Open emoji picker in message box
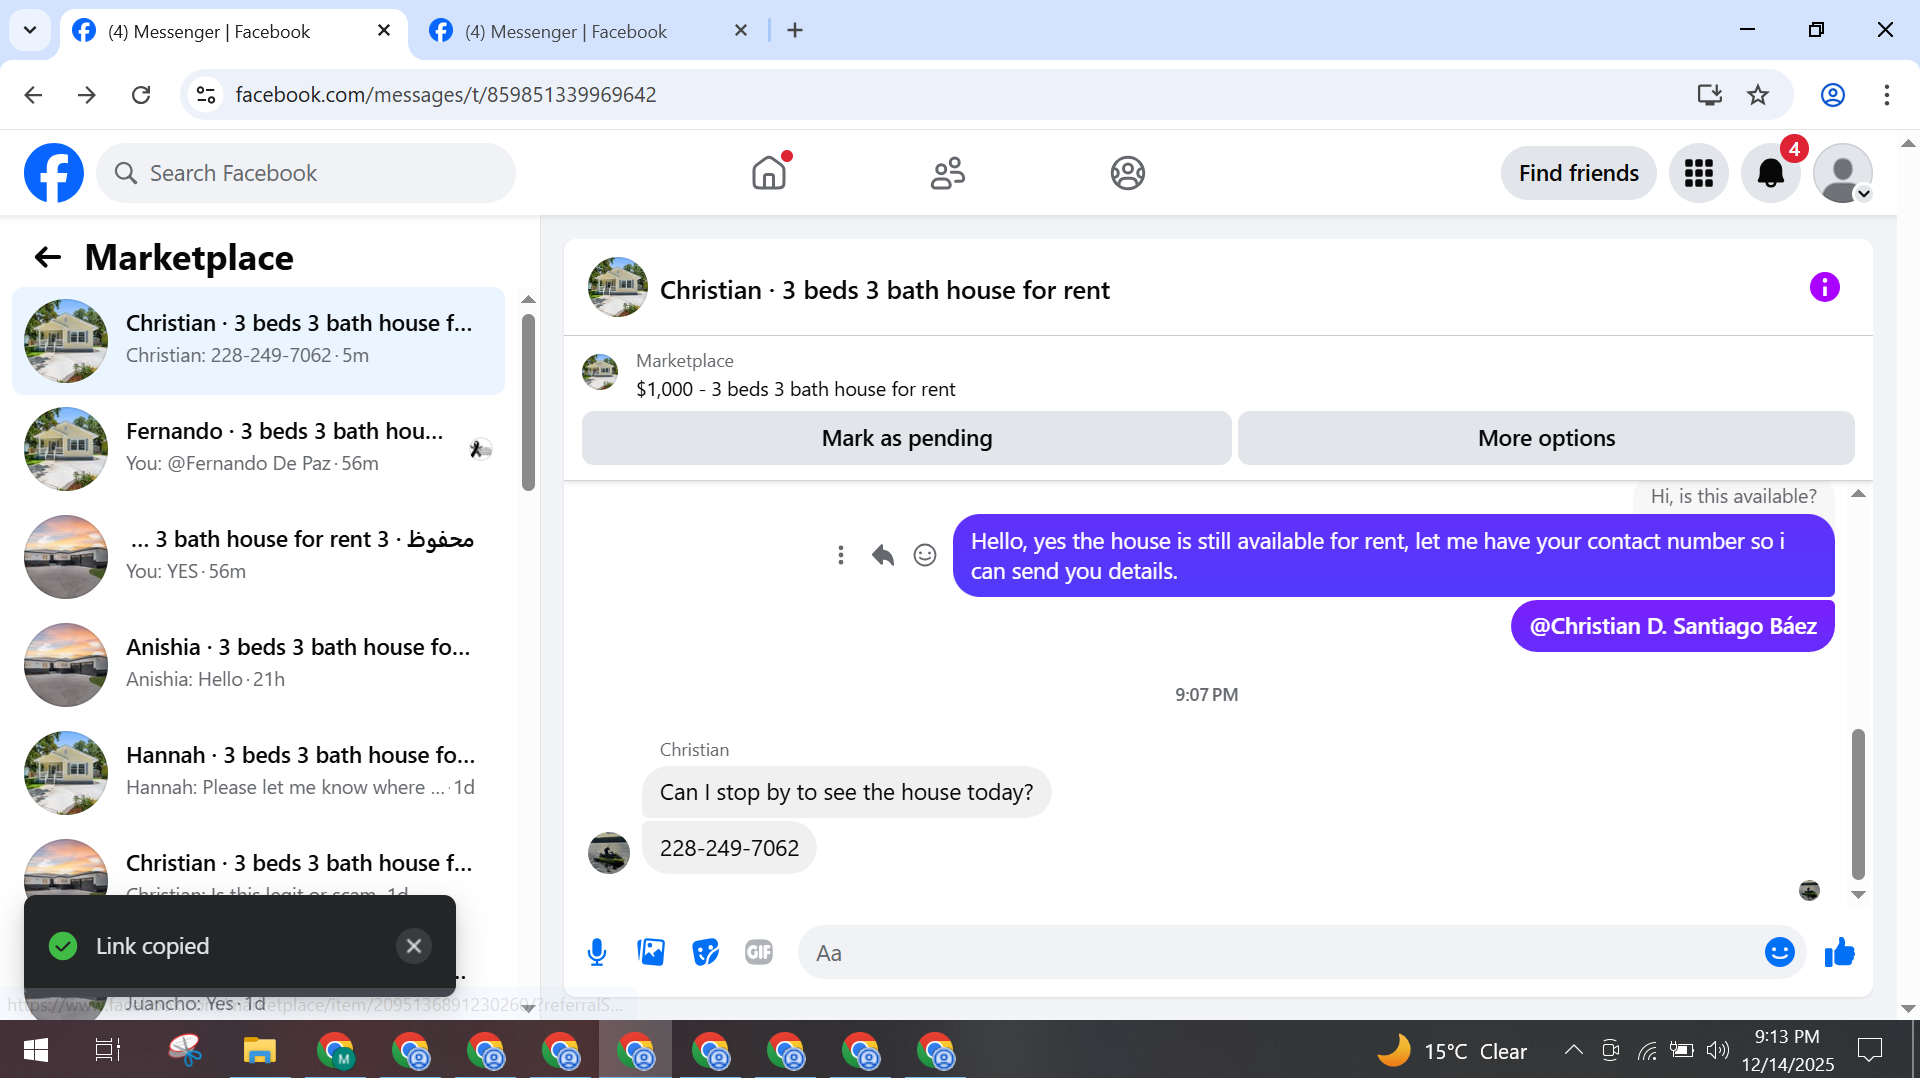The height and width of the screenshot is (1078, 1920). [x=1779, y=952]
